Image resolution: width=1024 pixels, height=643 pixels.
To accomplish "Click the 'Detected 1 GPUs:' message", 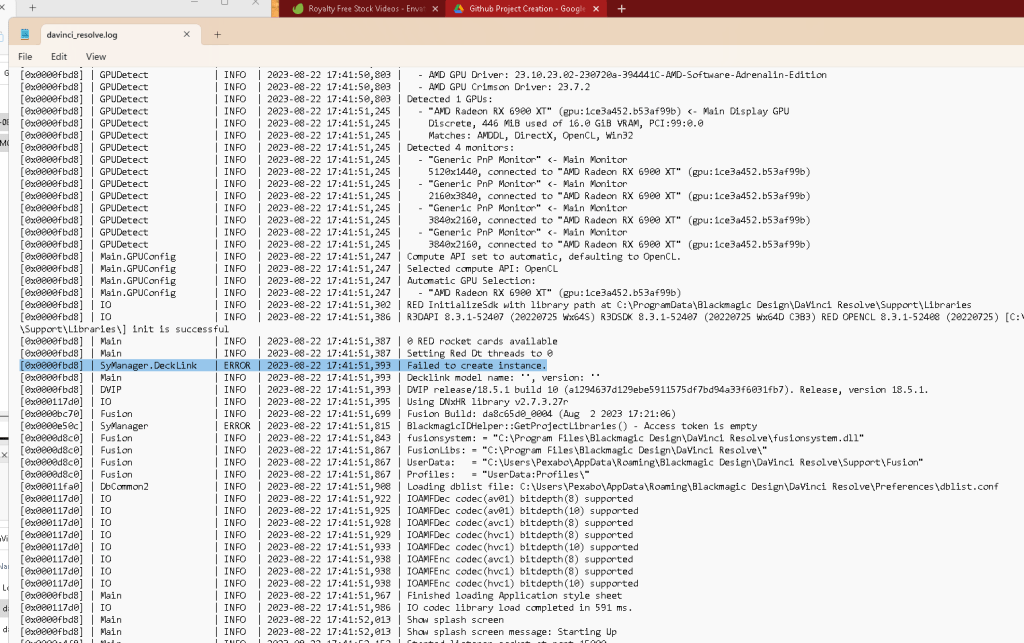I will point(450,99).
